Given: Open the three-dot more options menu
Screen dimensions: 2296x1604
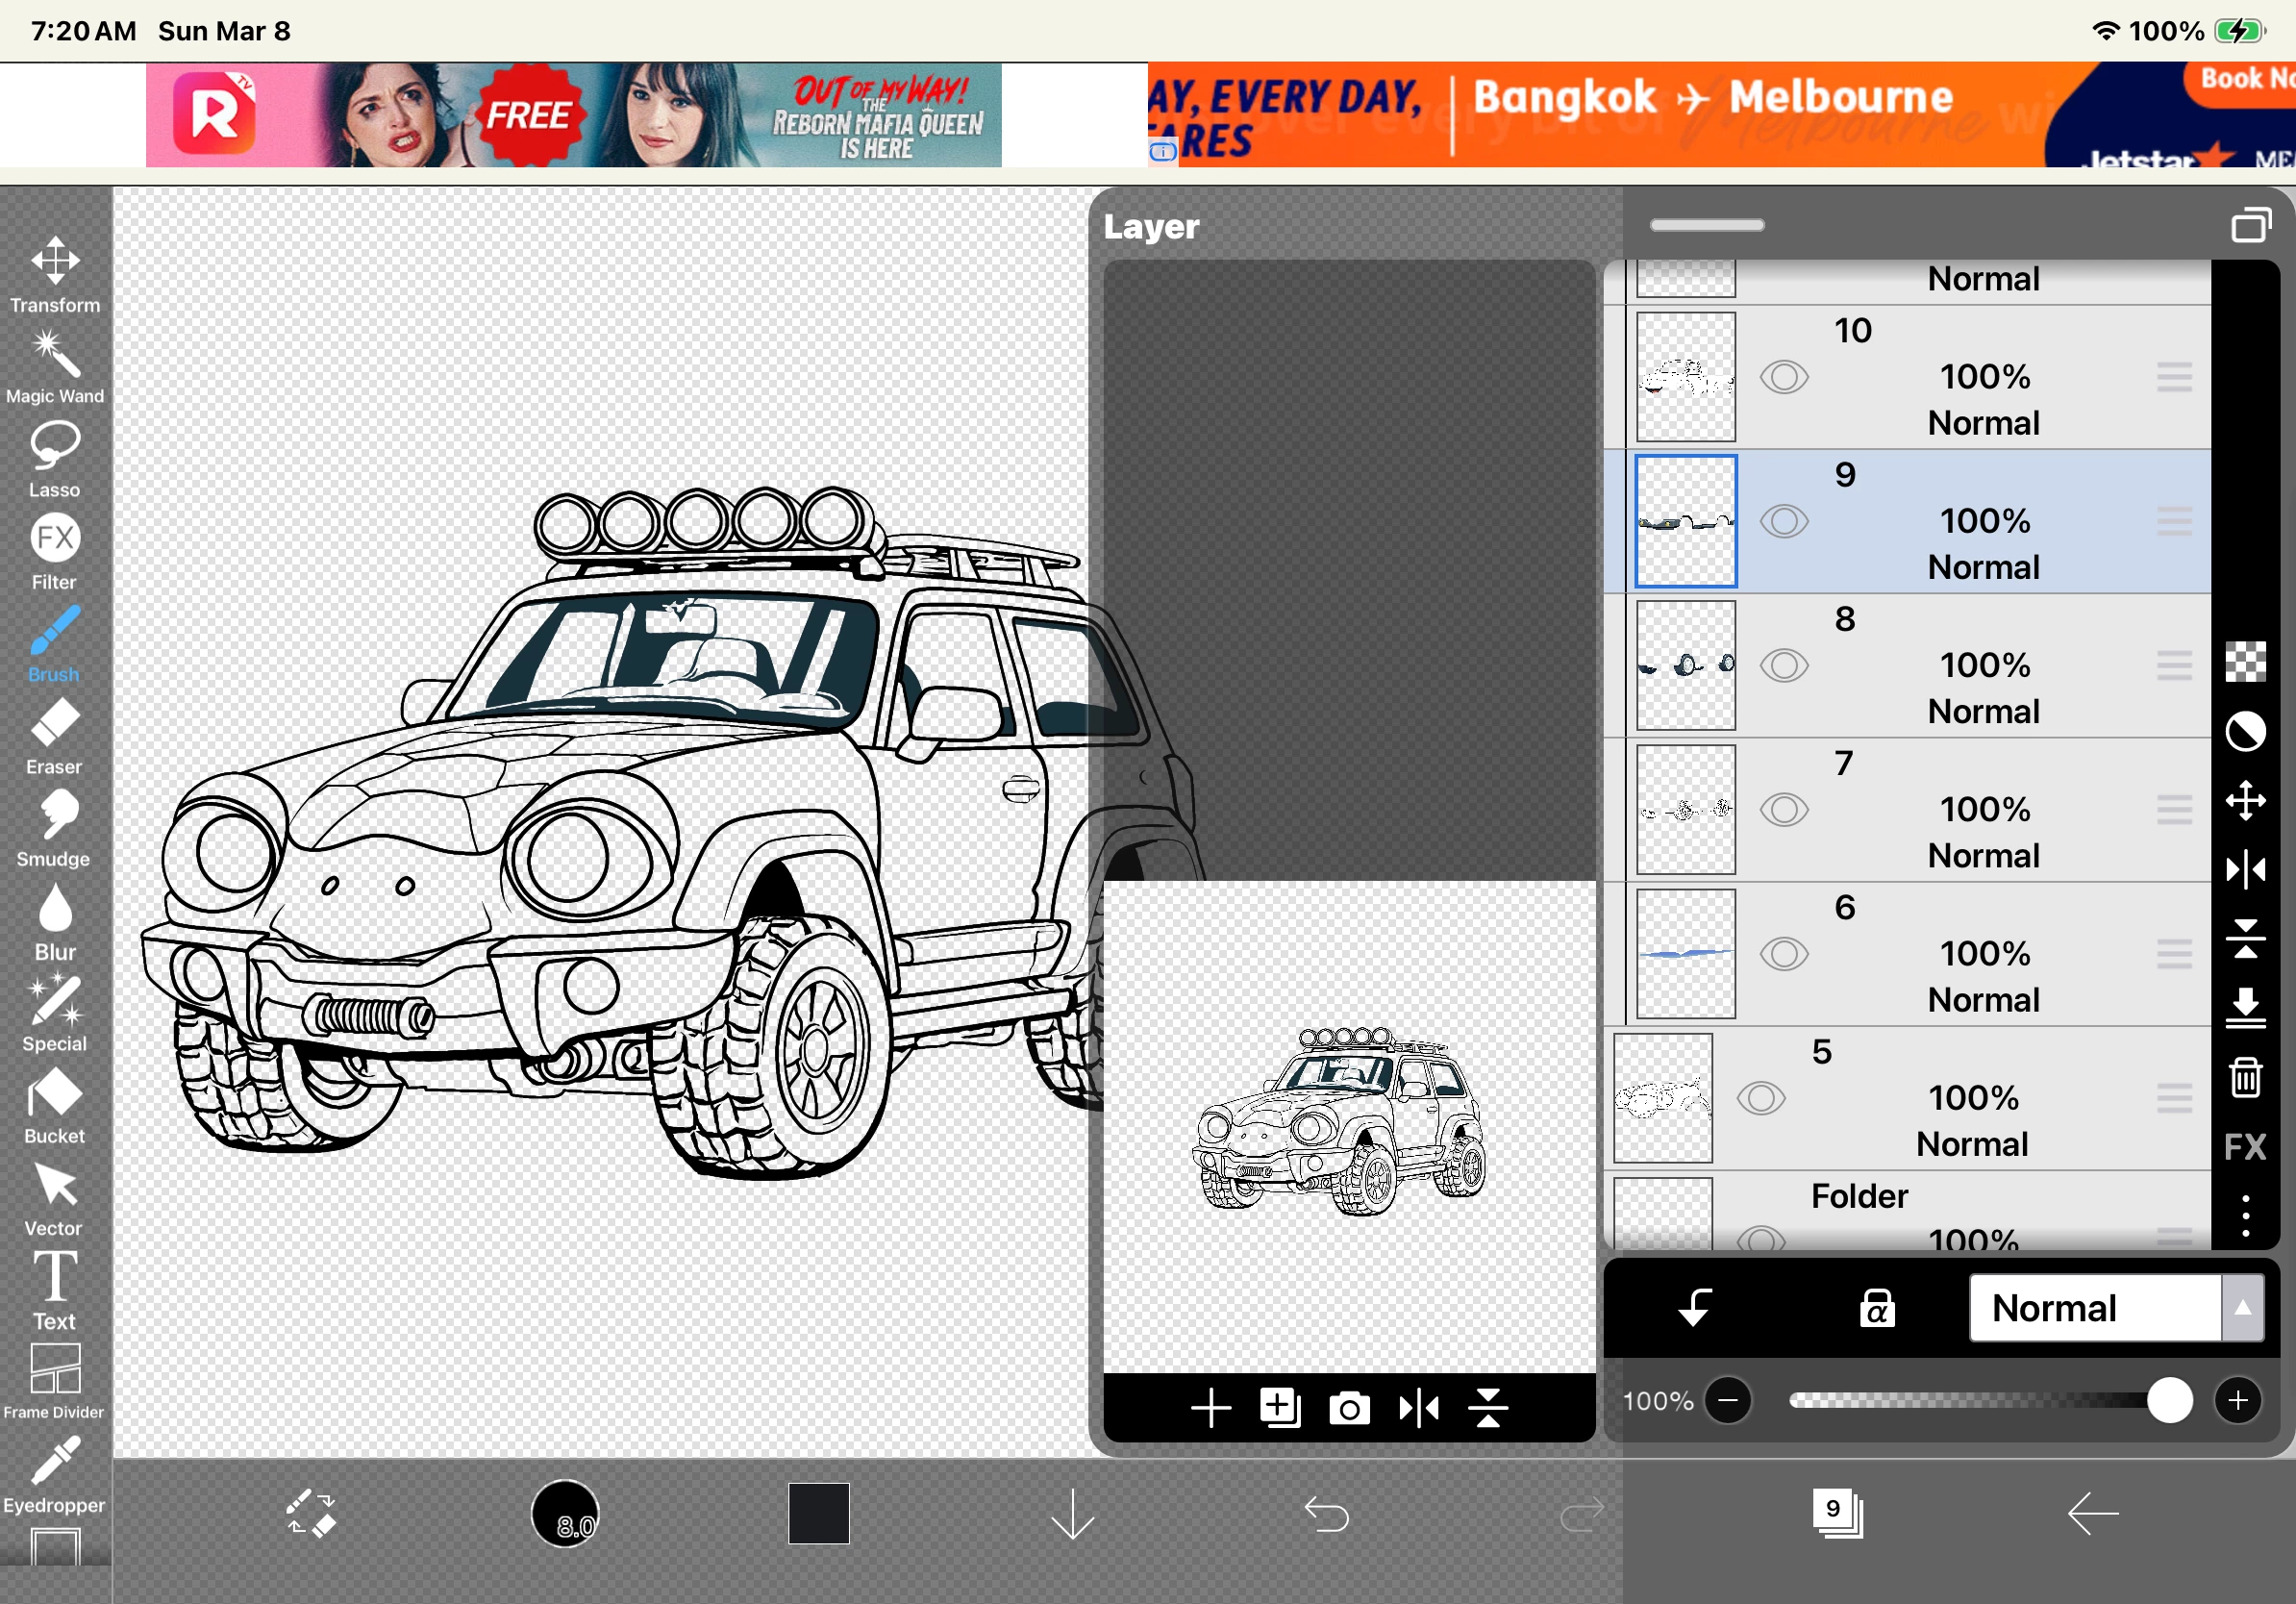Looking at the screenshot, I should pyautogui.click(x=2245, y=1216).
